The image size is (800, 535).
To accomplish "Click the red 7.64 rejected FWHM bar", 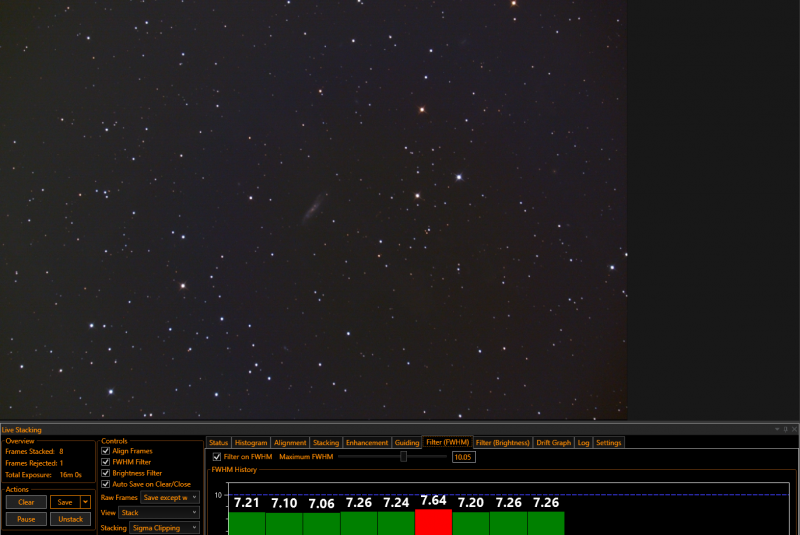I will click(x=433, y=522).
